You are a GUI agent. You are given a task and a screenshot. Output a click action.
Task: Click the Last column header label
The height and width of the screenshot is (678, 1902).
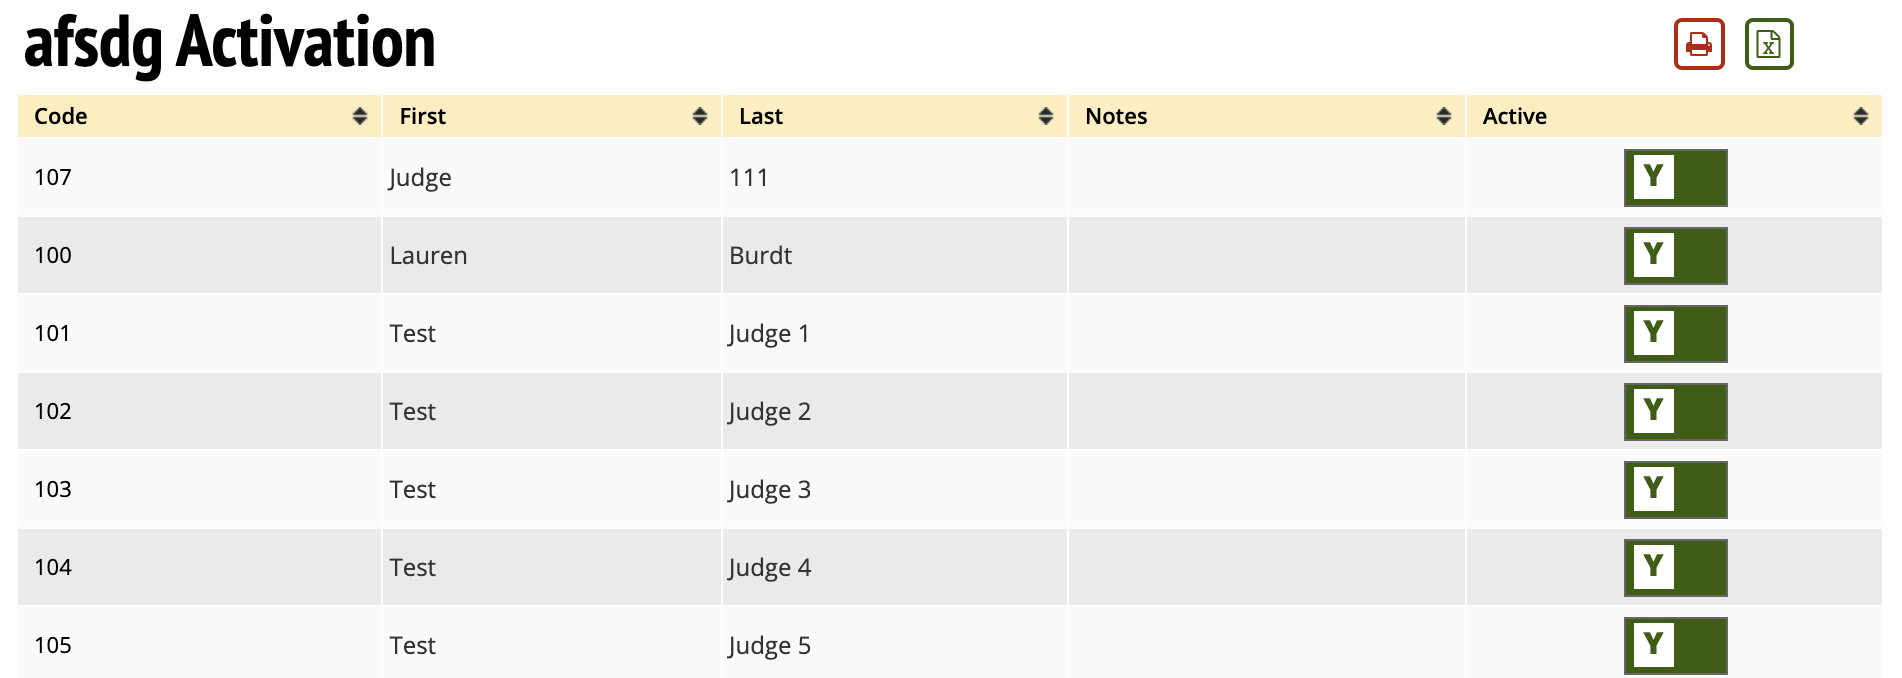pyautogui.click(x=761, y=116)
